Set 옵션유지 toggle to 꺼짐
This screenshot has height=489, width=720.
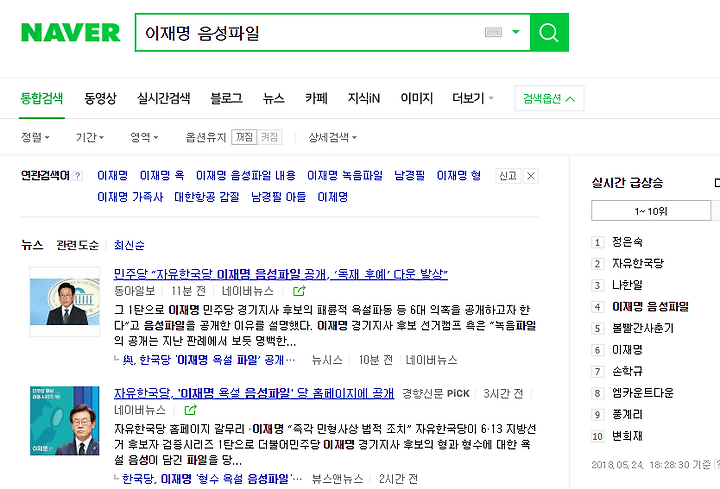244,137
